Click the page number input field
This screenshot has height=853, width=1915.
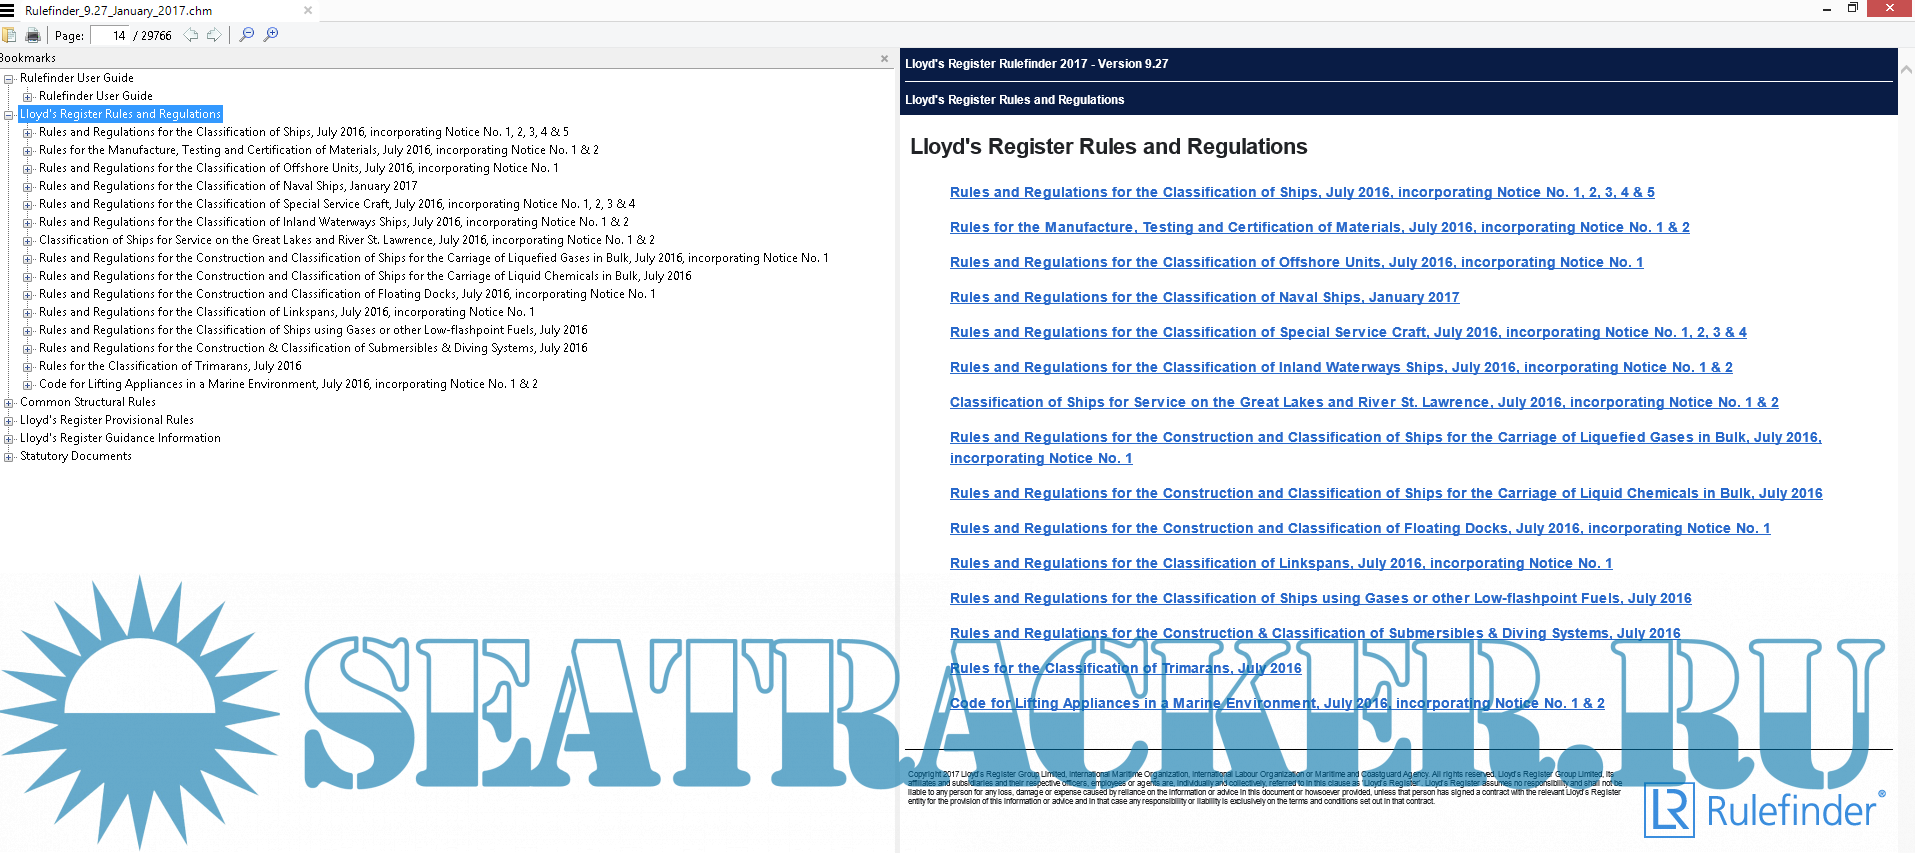(x=110, y=36)
